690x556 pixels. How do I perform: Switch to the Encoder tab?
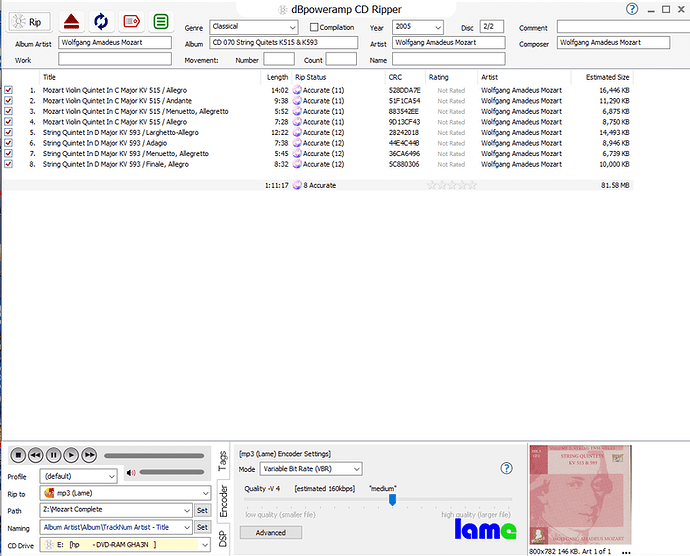[x=223, y=501]
